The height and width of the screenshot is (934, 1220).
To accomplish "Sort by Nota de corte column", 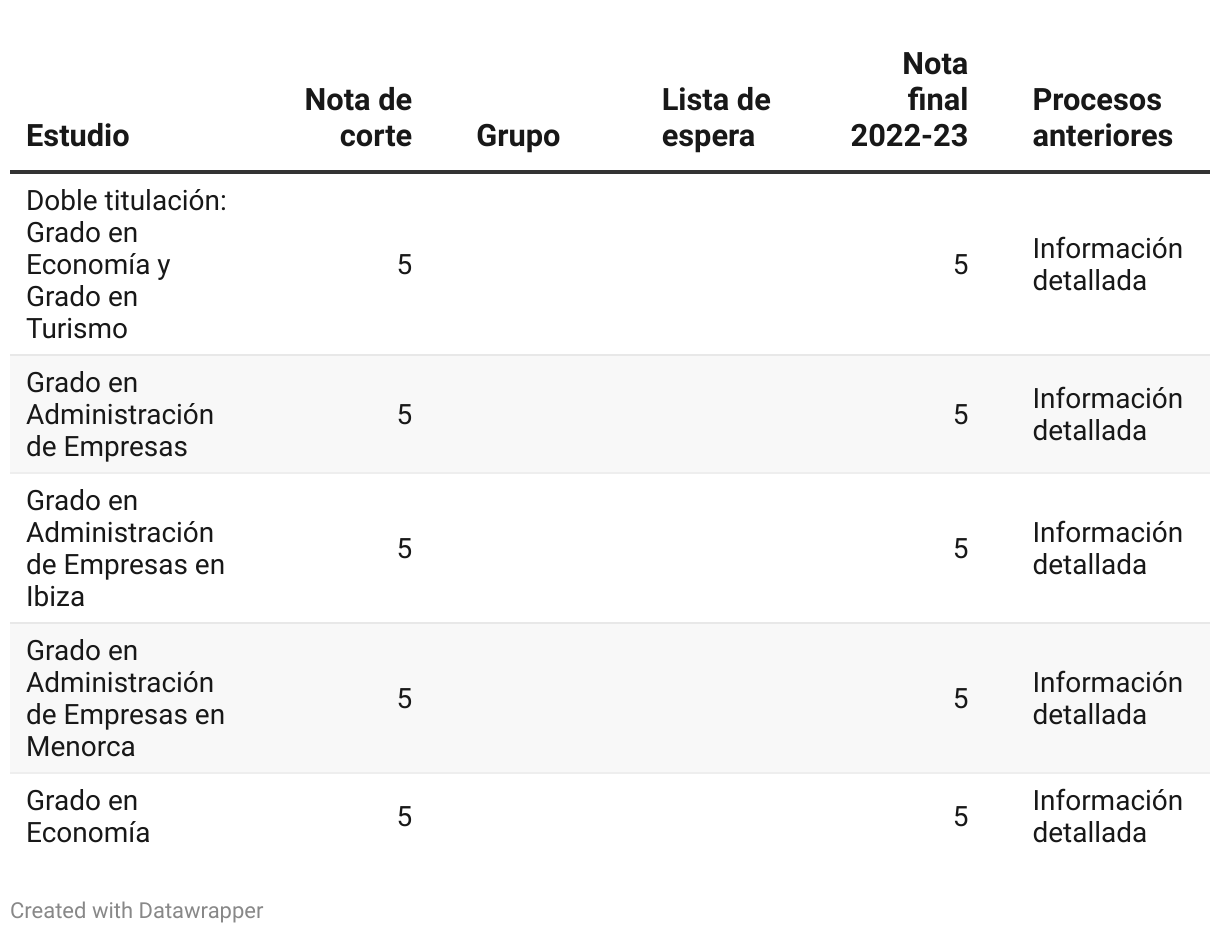I will [x=358, y=117].
